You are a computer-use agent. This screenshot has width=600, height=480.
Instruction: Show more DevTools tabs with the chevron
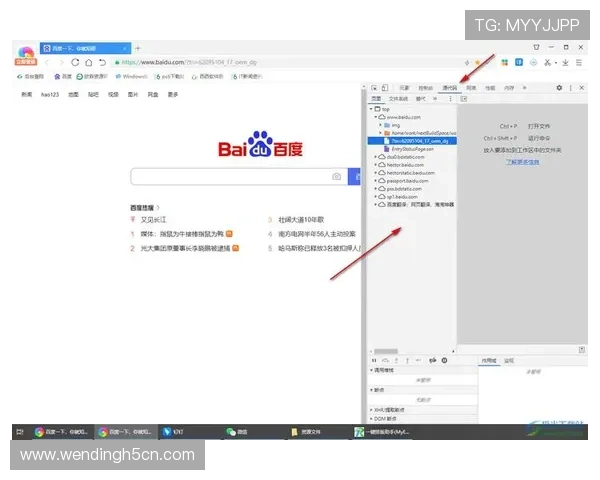pyautogui.click(x=525, y=88)
